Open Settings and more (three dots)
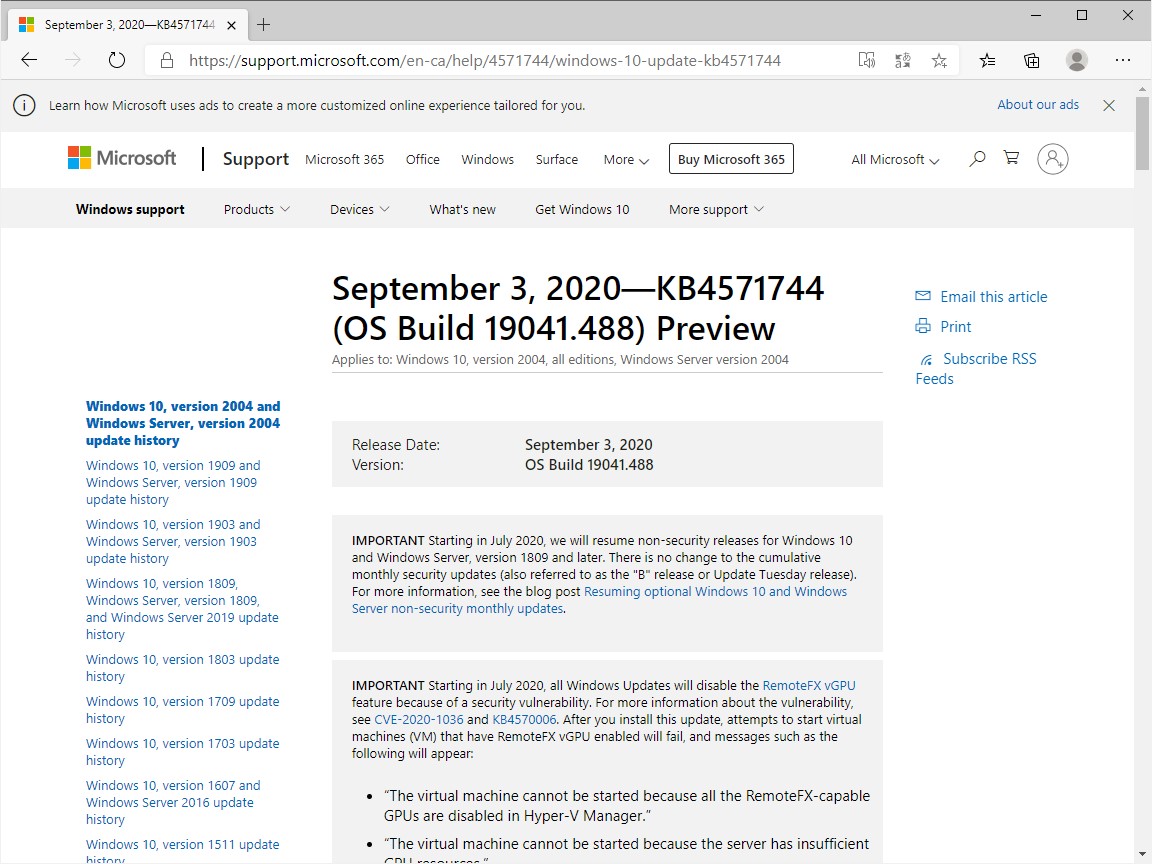Screen dimensions: 1152x864 coord(1123,60)
